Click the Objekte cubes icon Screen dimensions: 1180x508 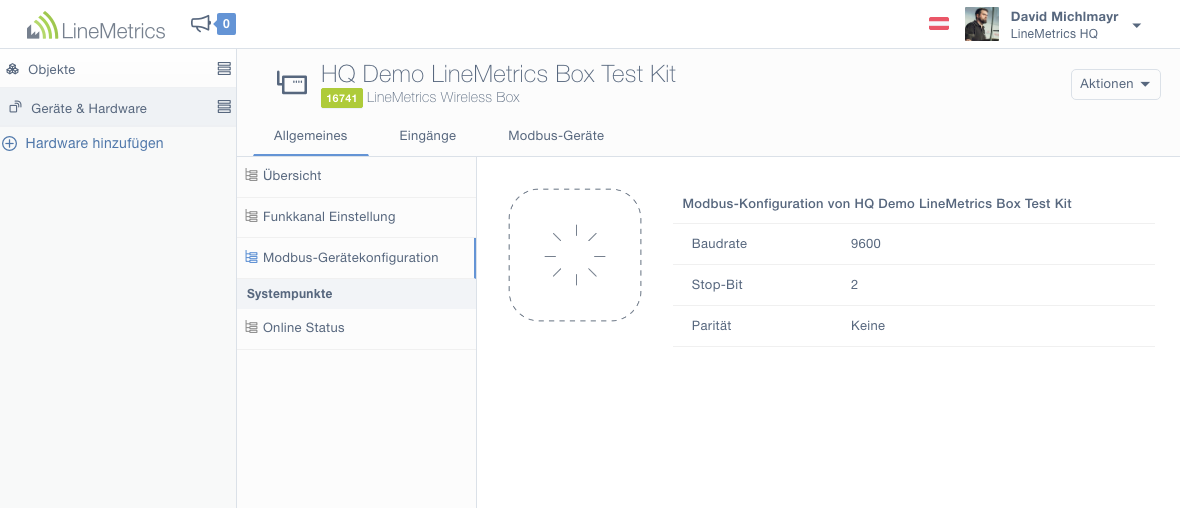[x=13, y=69]
